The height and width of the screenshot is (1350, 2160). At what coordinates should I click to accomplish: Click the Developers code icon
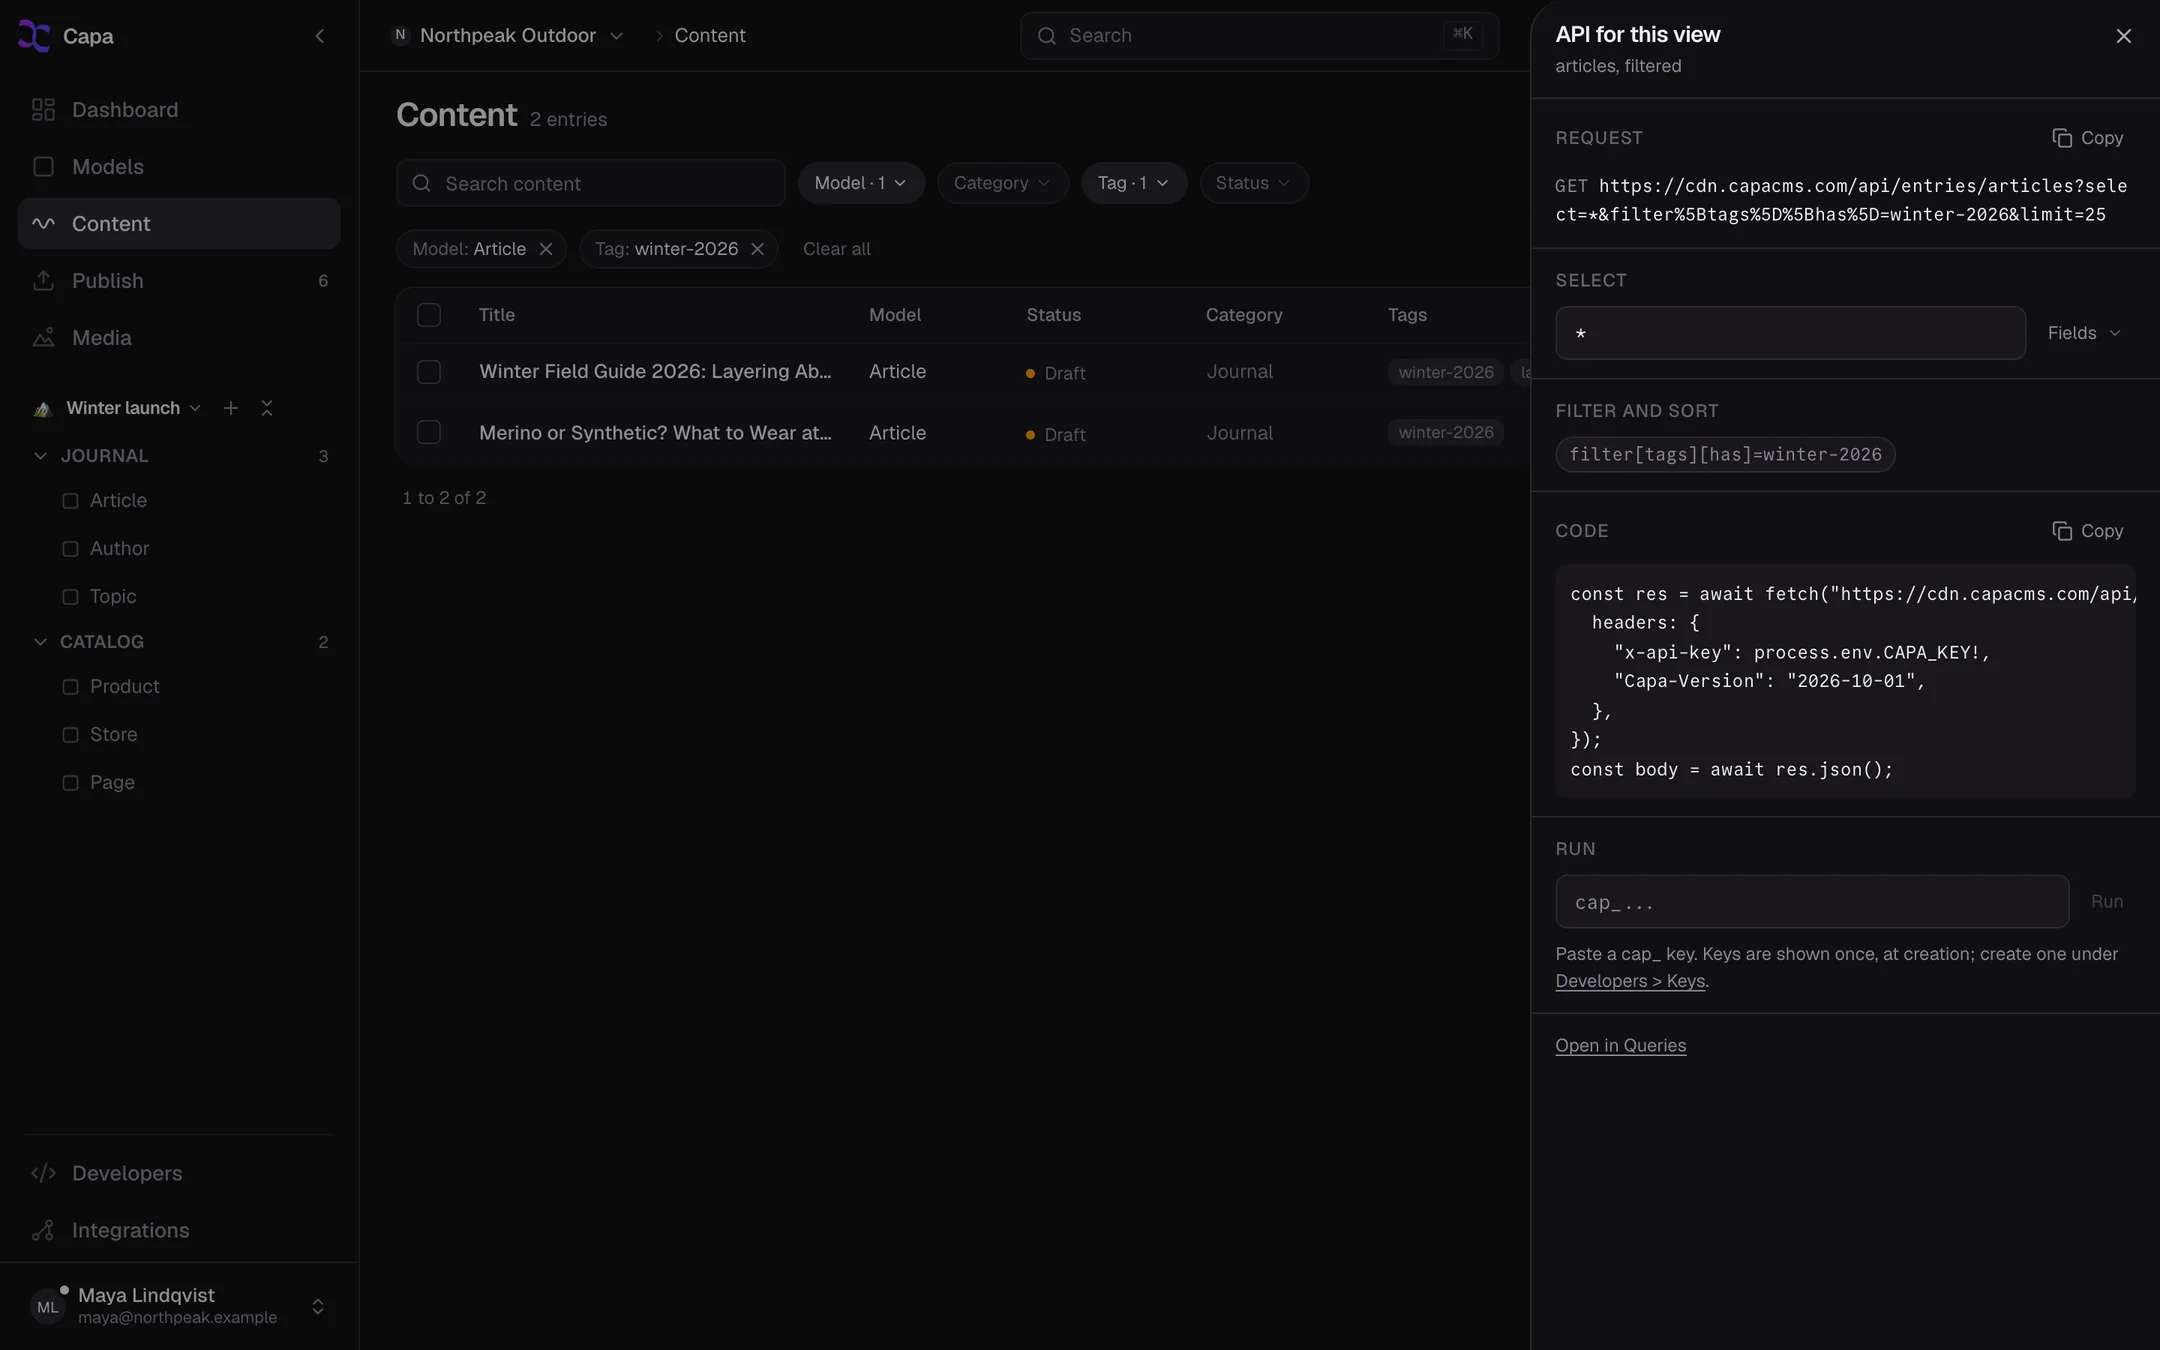[x=43, y=1173]
